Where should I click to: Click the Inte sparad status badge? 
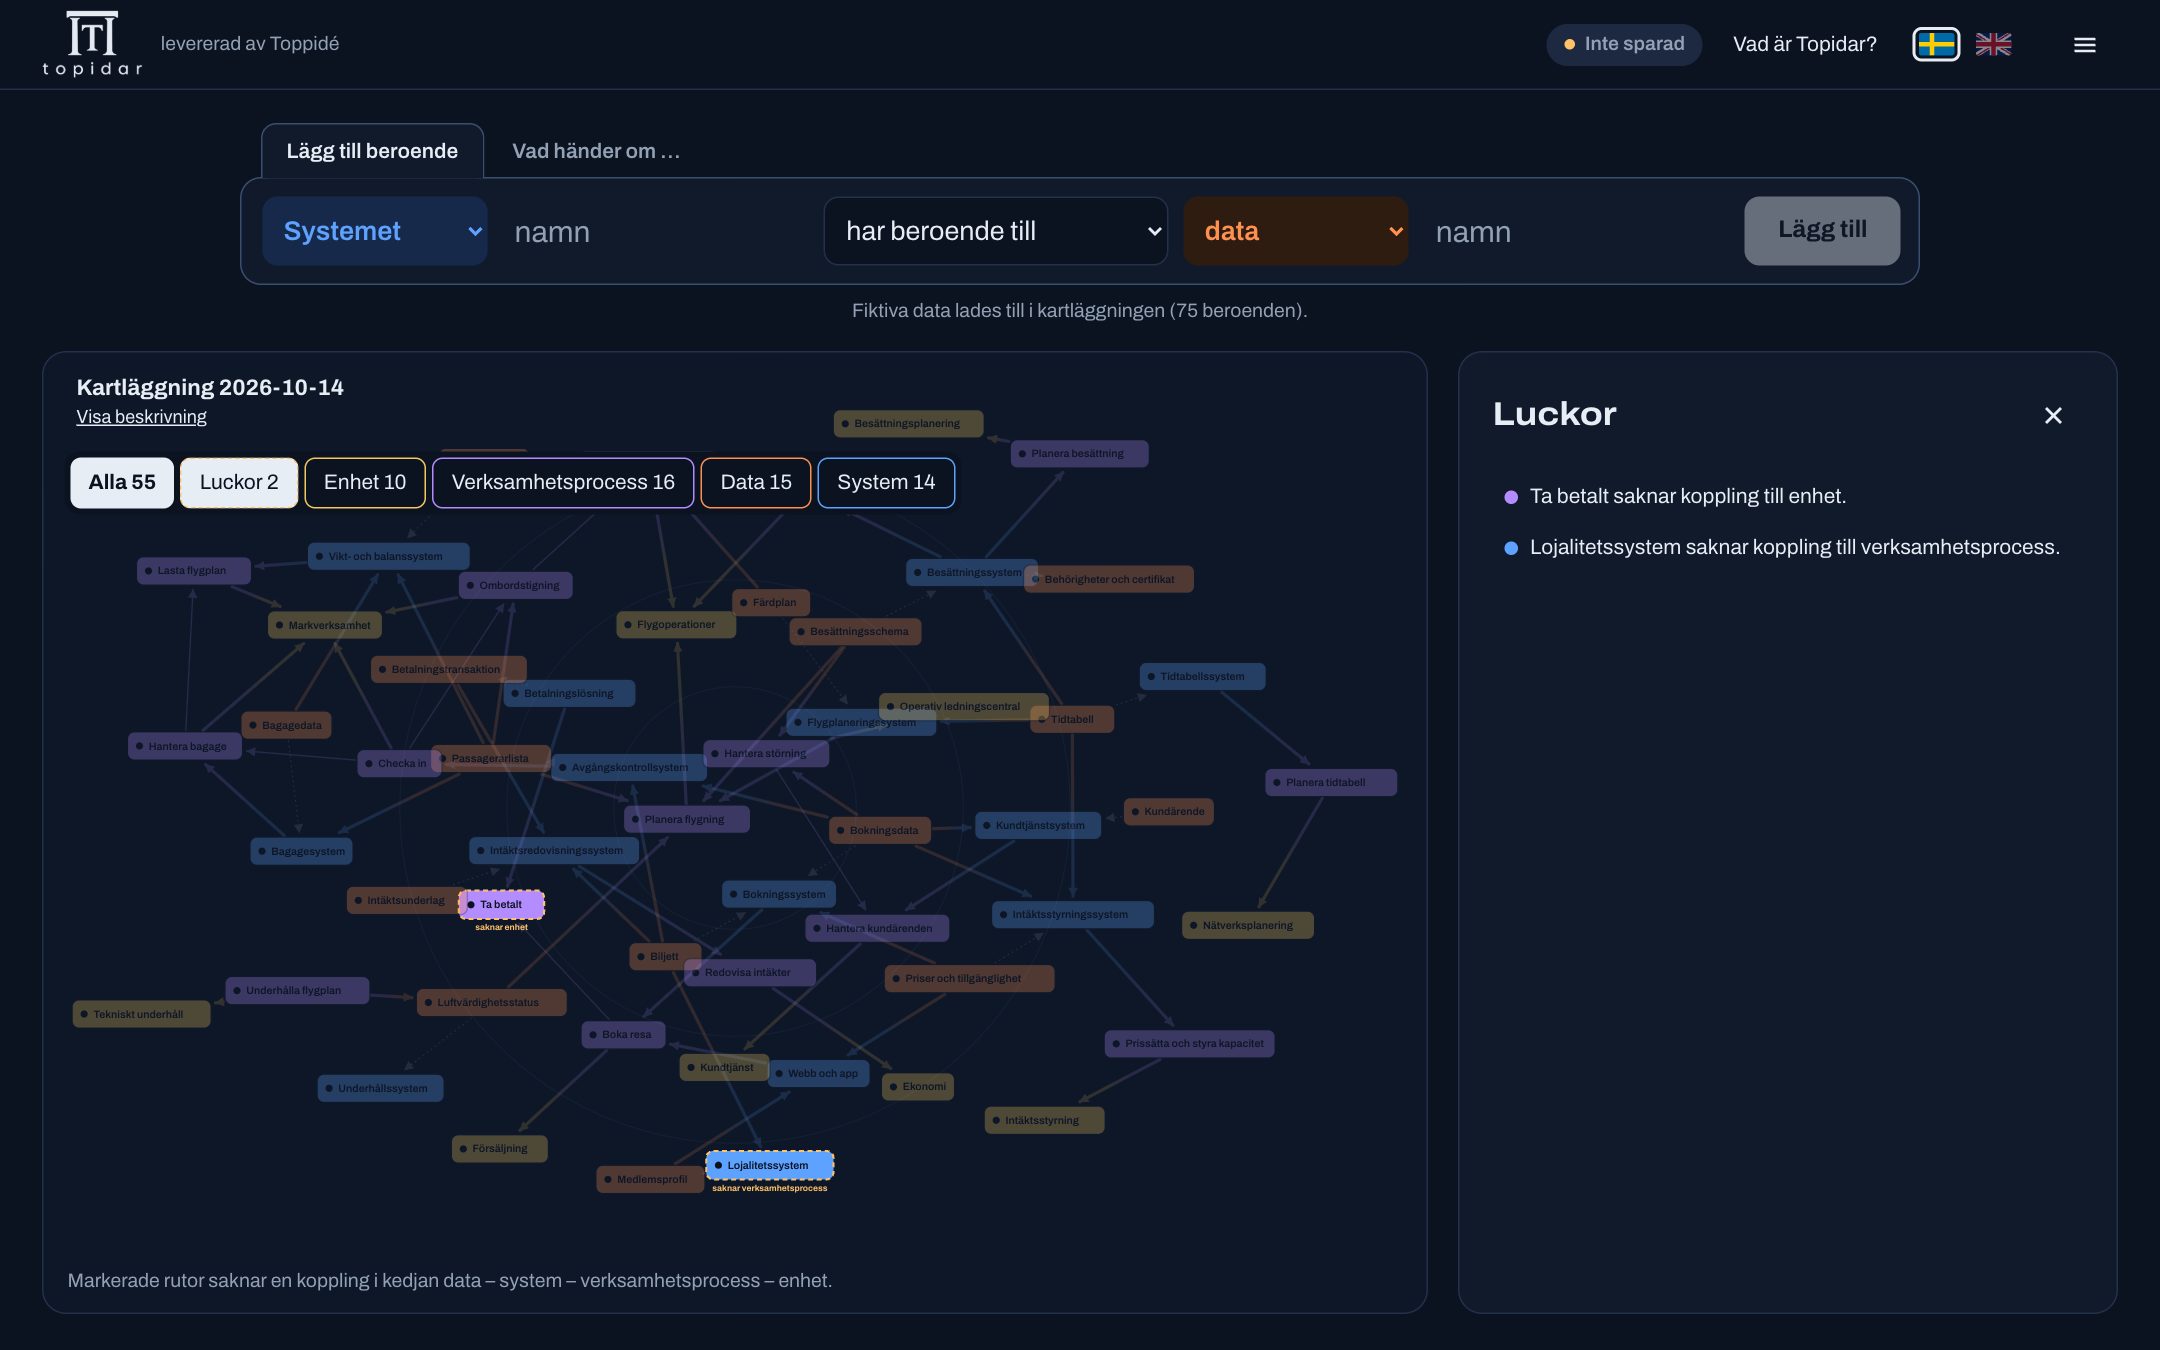tap(1624, 44)
